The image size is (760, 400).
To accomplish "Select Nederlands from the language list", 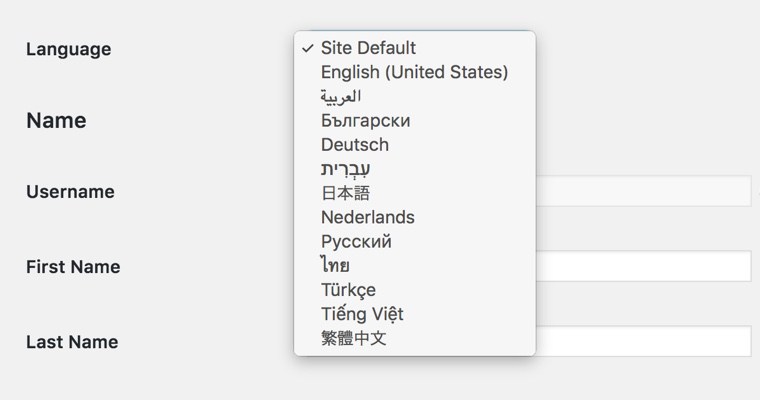I will 367,217.
